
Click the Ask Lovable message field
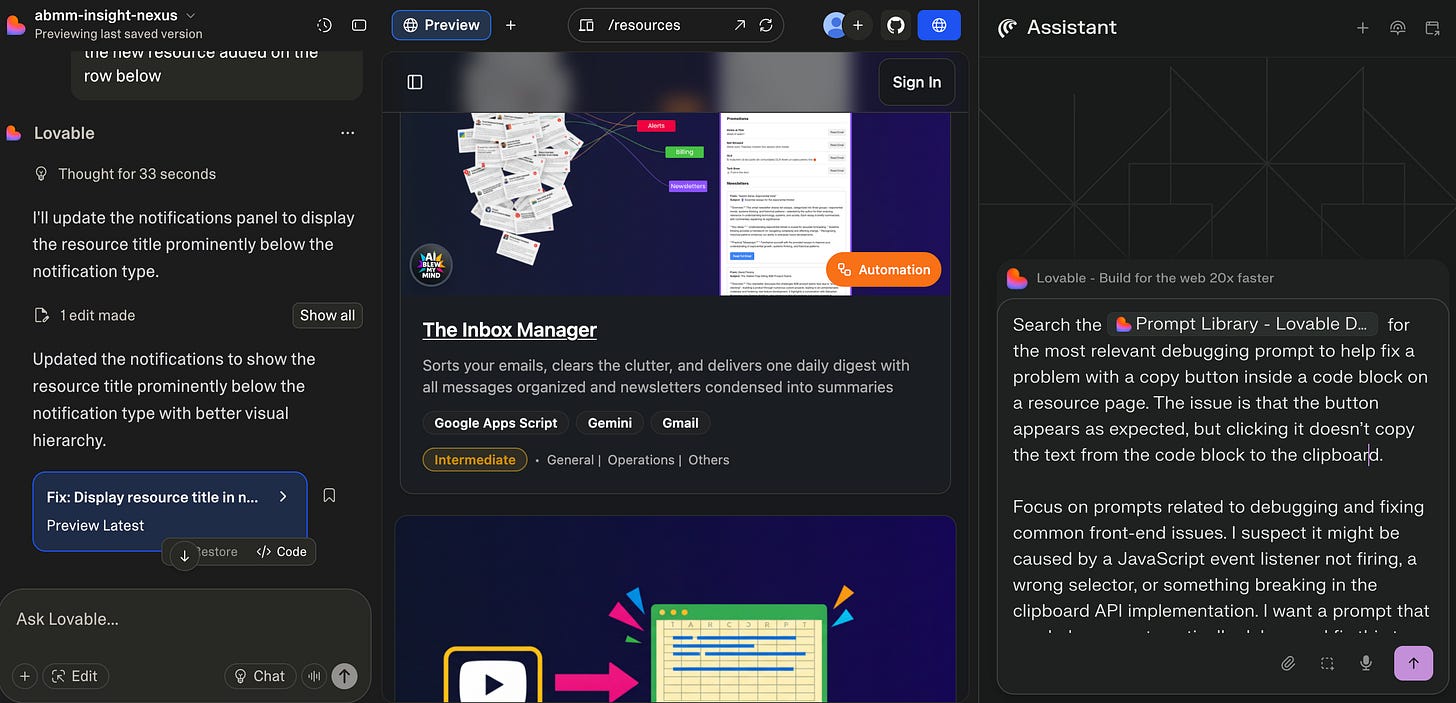(185, 619)
